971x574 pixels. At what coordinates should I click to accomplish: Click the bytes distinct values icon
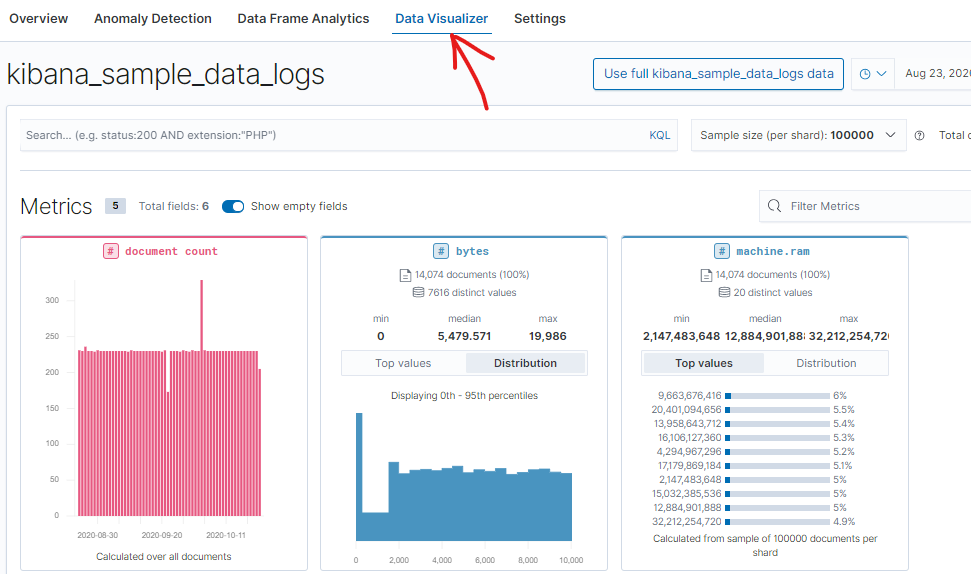click(419, 292)
